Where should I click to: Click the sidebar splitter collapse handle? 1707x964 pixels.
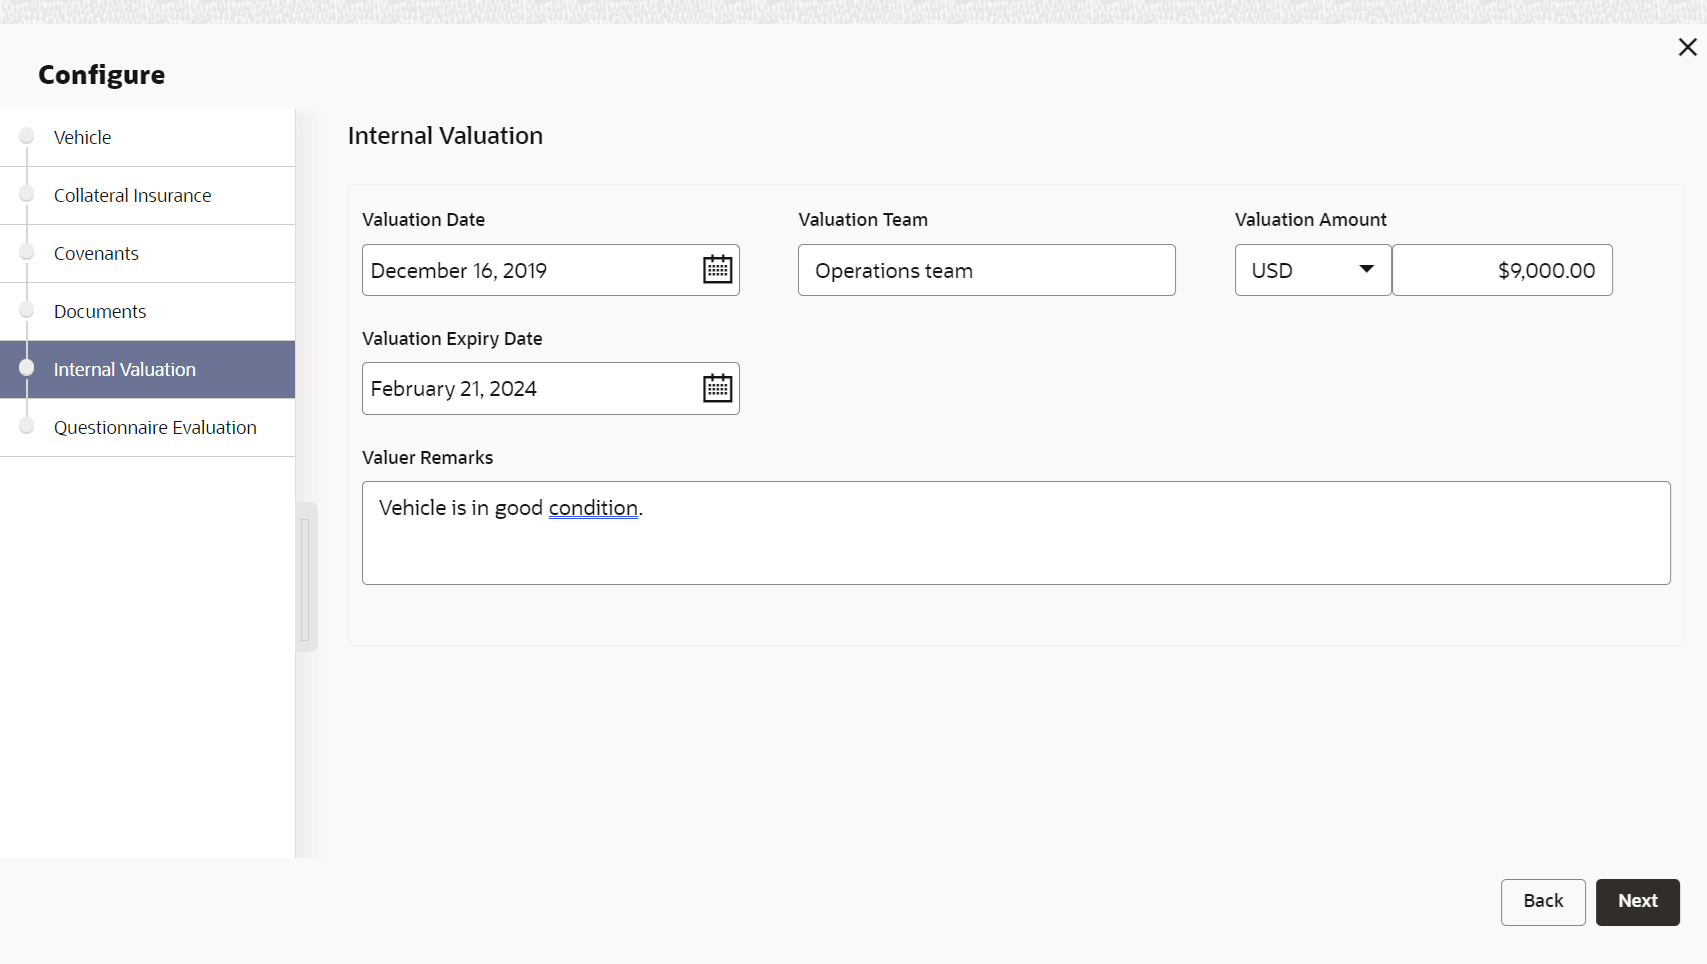[x=305, y=578]
